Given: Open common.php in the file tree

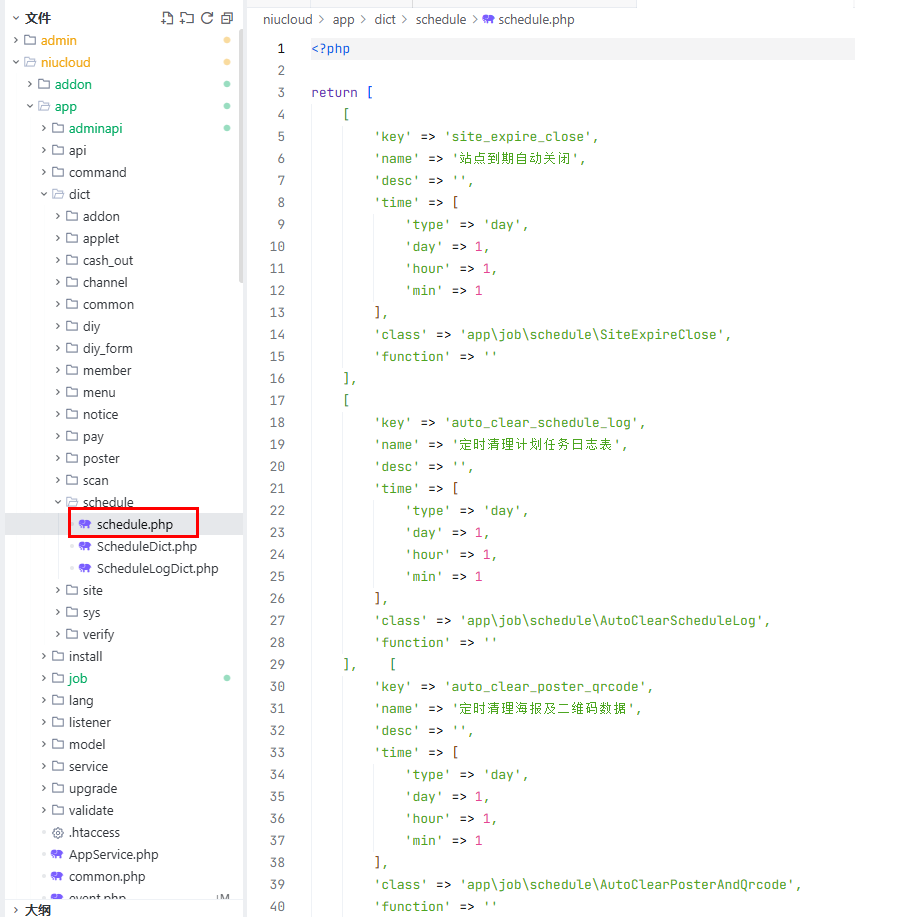Looking at the screenshot, I should 106,877.
